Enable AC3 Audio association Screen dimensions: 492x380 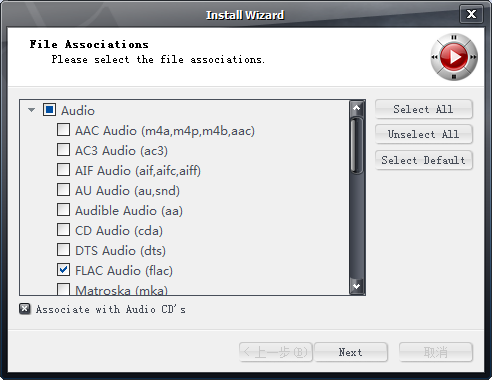(x=63, y=150)
